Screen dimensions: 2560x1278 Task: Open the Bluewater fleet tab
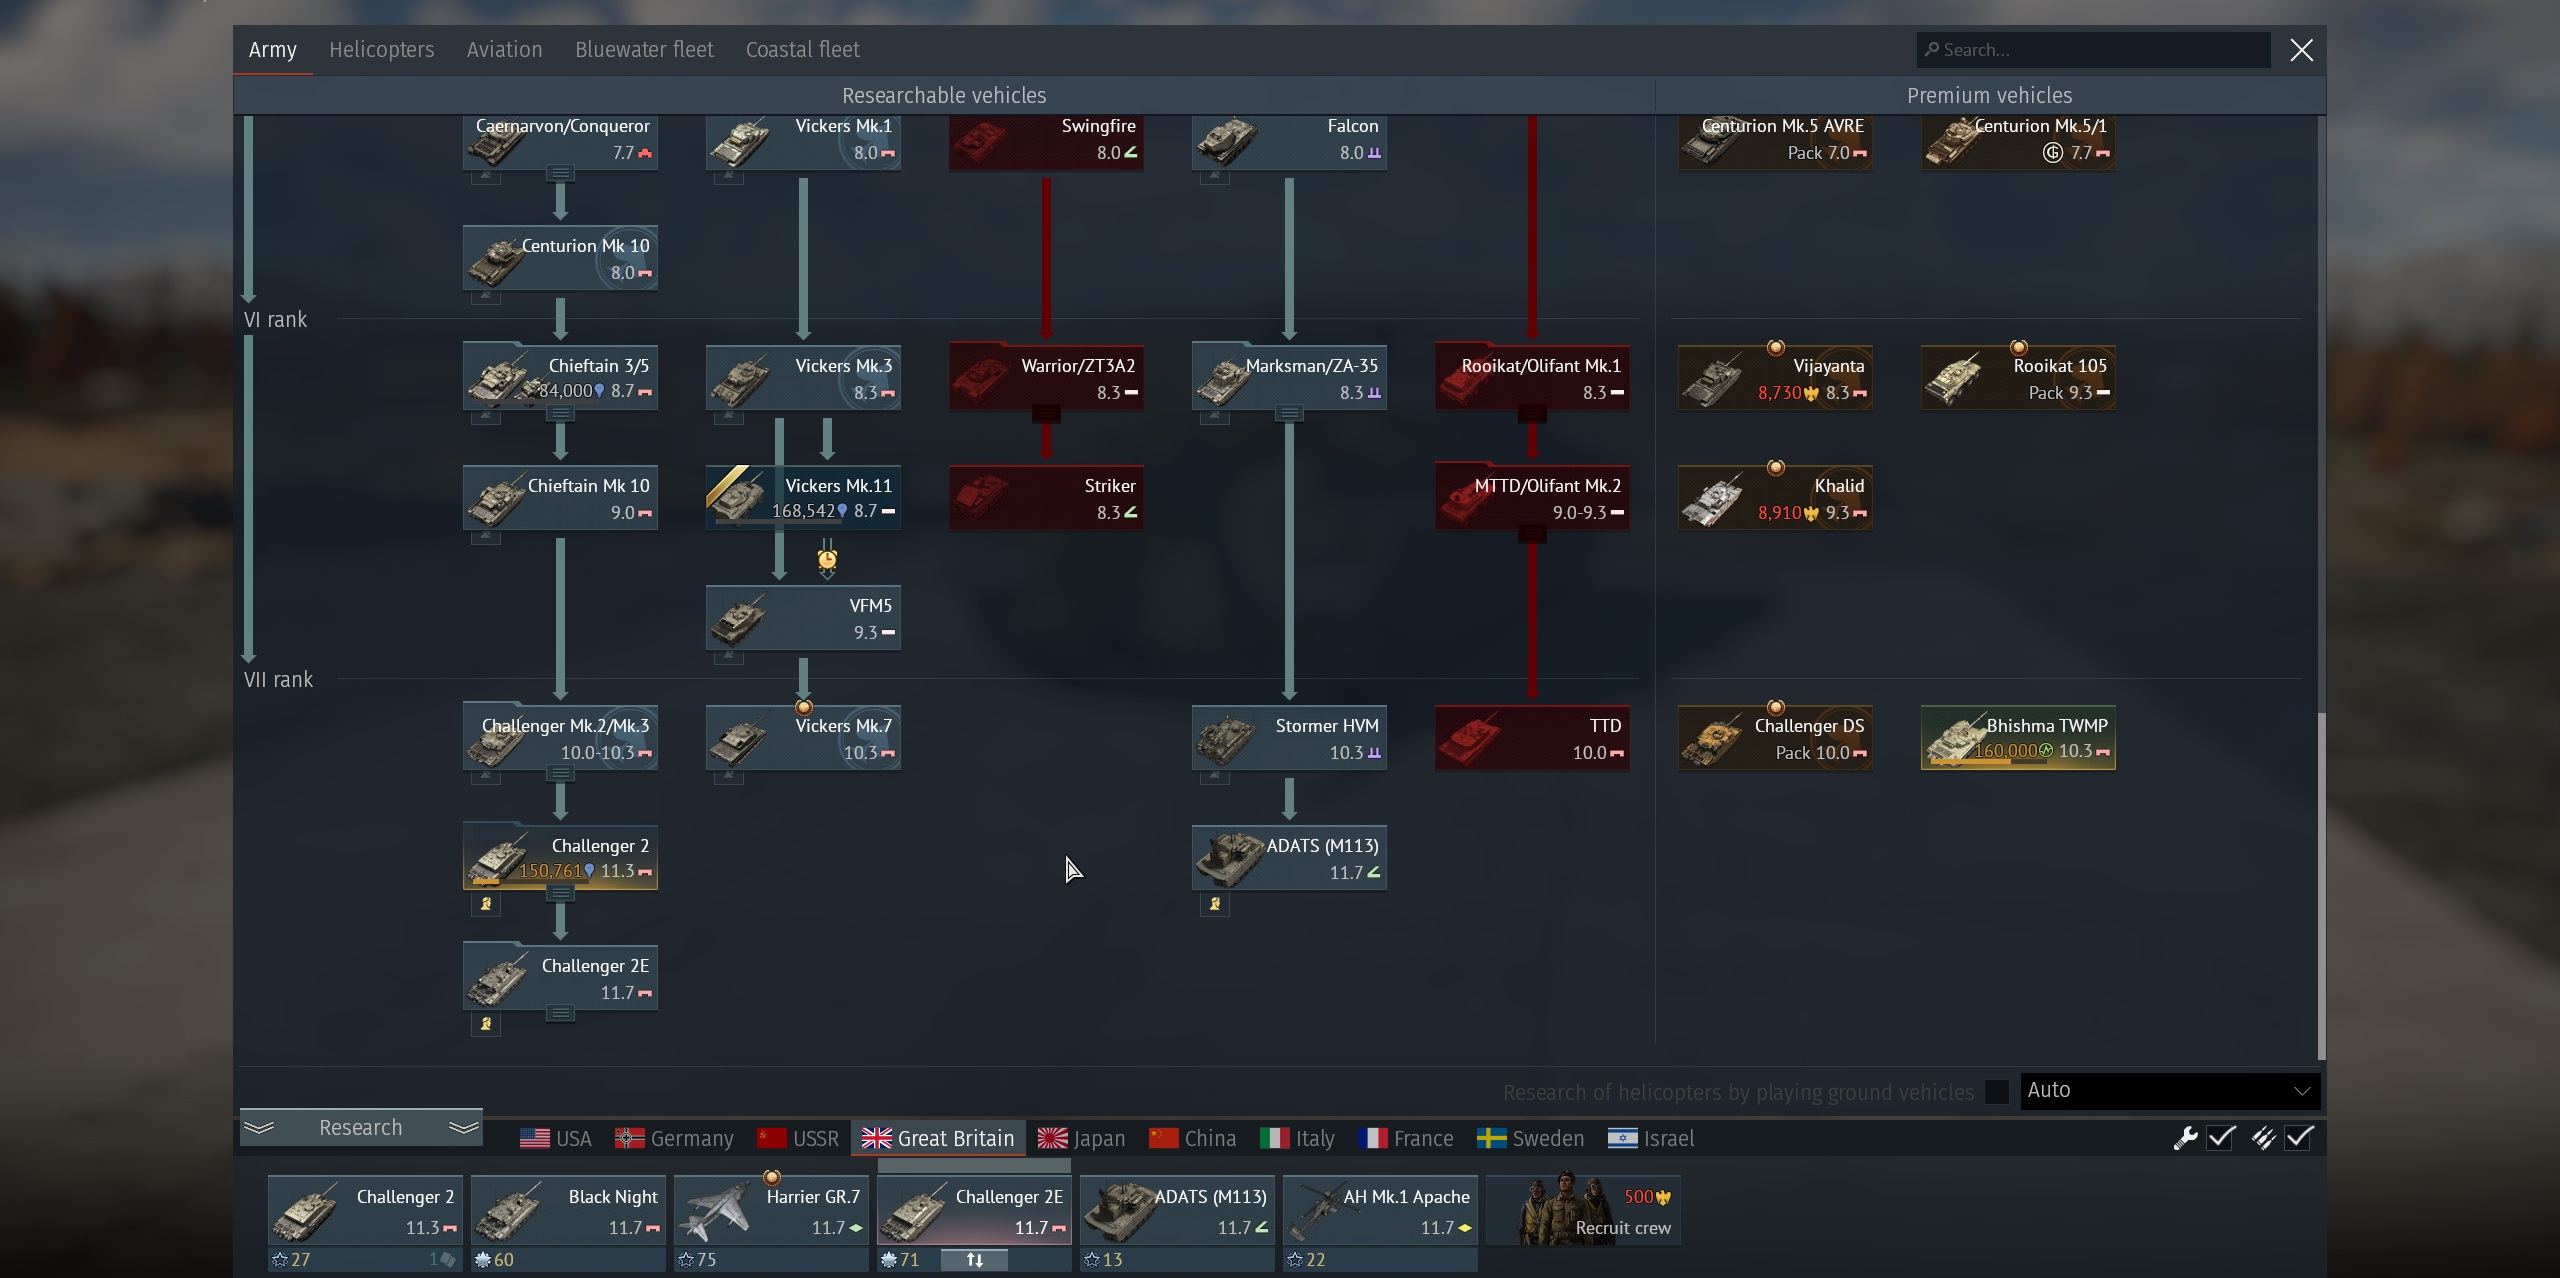tap(644, 50)
